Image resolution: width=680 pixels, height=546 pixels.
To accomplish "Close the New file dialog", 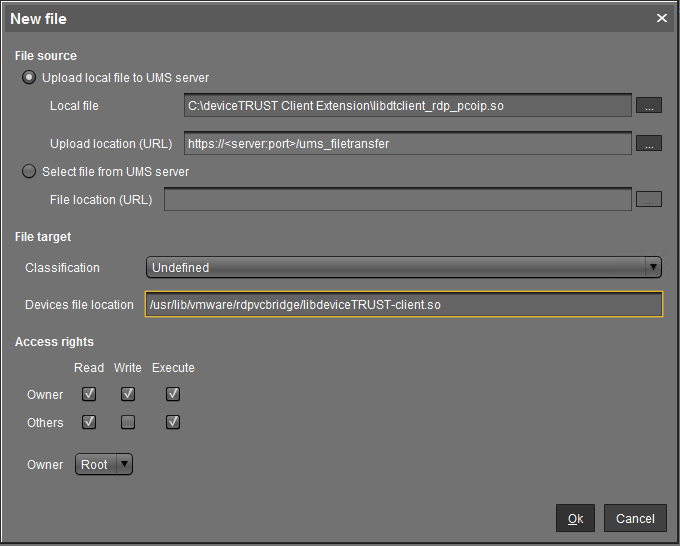I will [x=661, y=18].
